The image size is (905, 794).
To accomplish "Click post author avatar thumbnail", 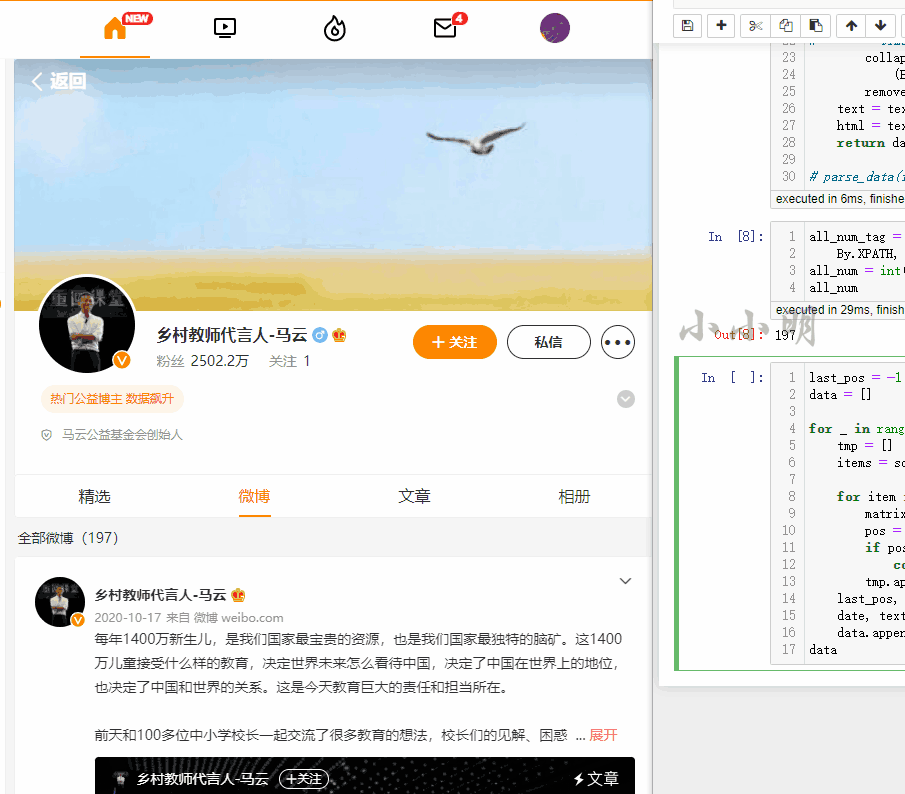I will 60,602.
